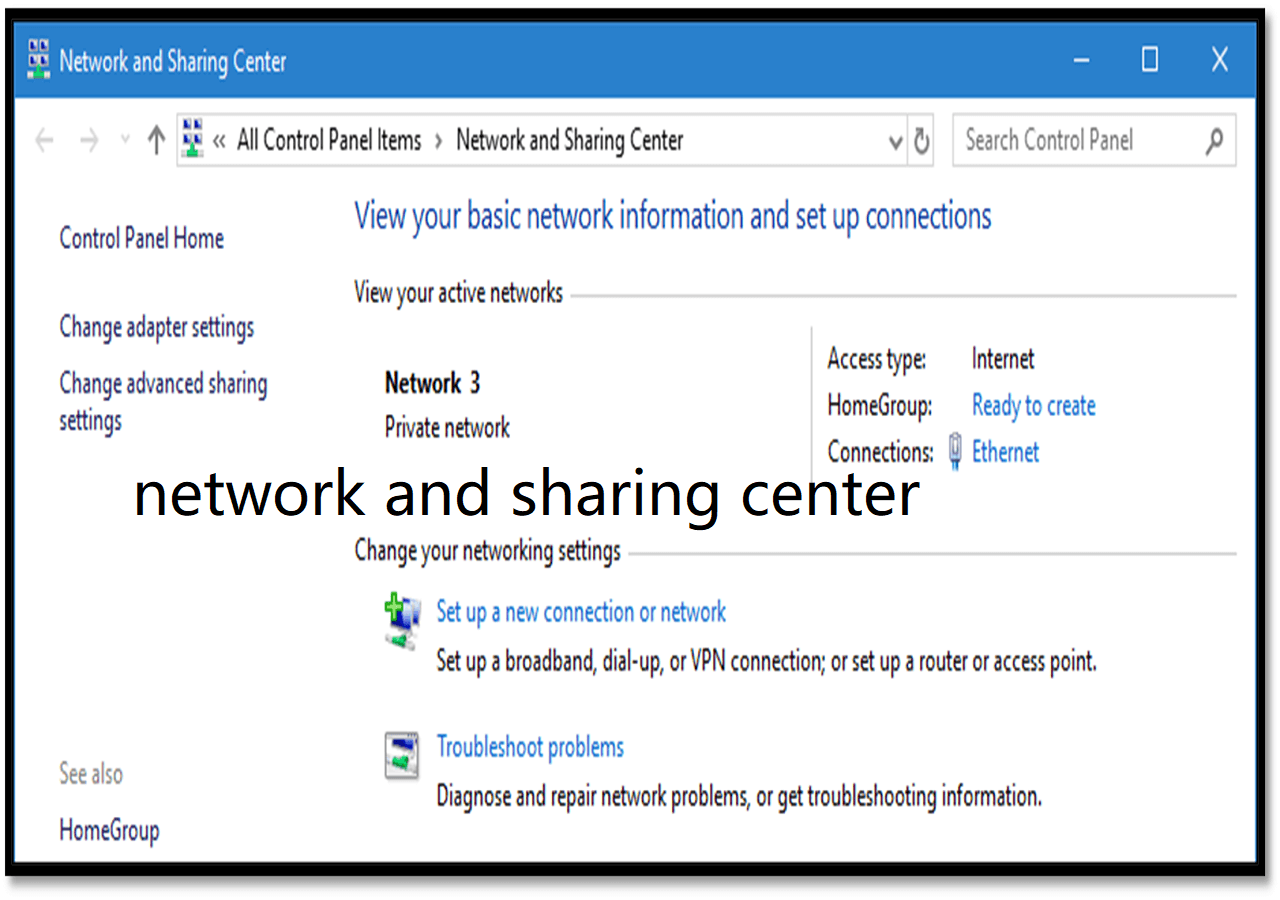
Task: Click the Private network label
Action: (x=447, y=428)
